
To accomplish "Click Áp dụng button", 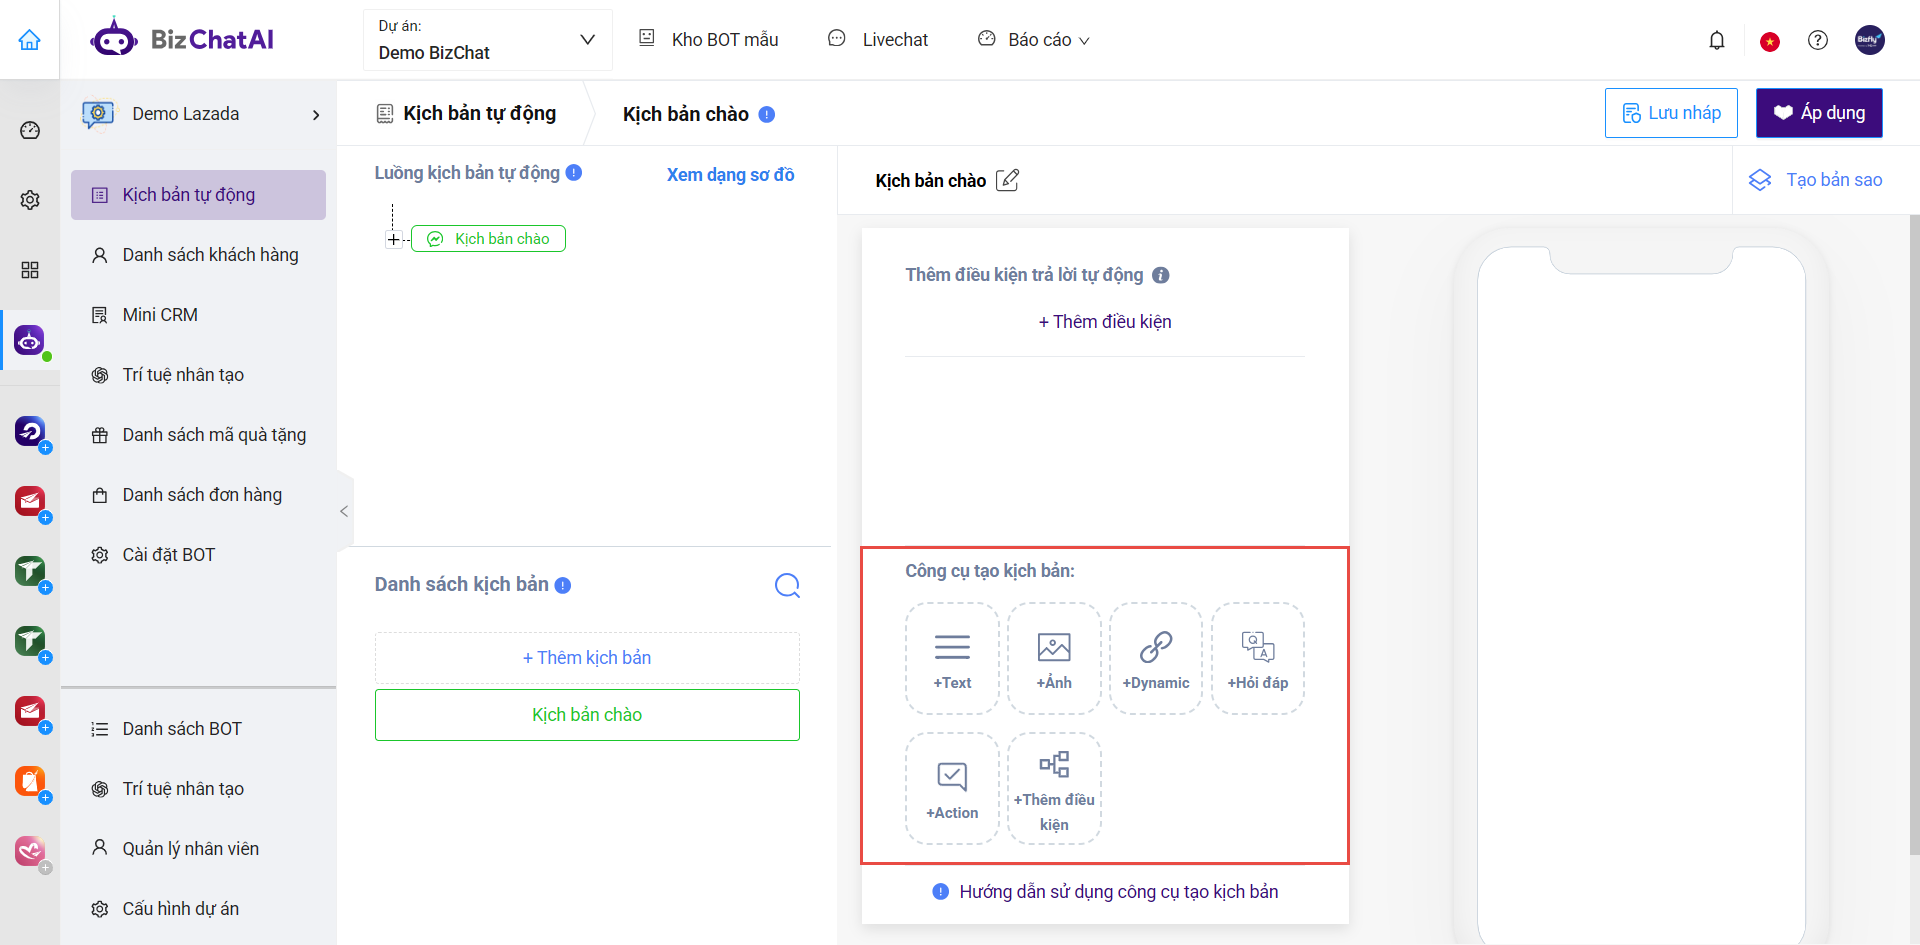I will click(x=1819, y=113).
